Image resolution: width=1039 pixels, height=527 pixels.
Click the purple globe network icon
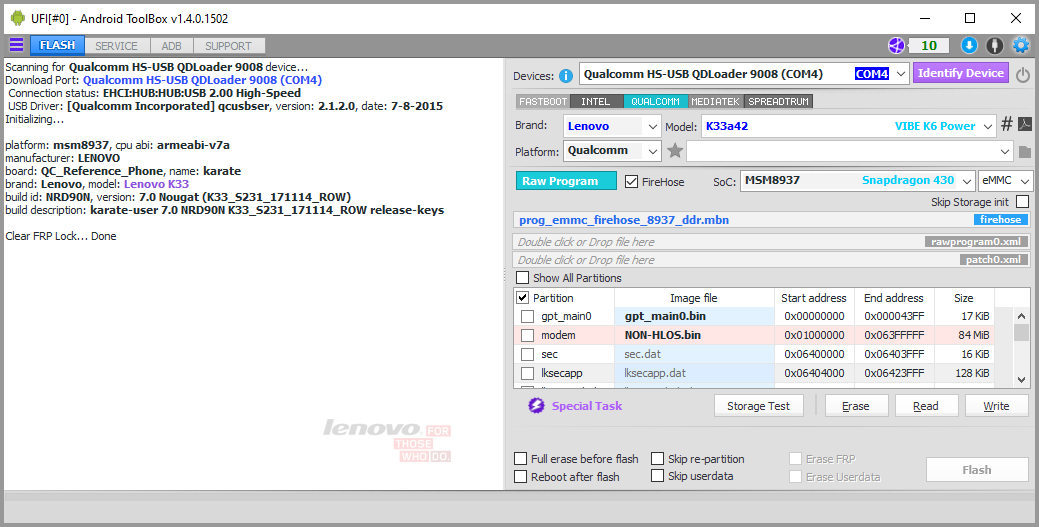896,45
